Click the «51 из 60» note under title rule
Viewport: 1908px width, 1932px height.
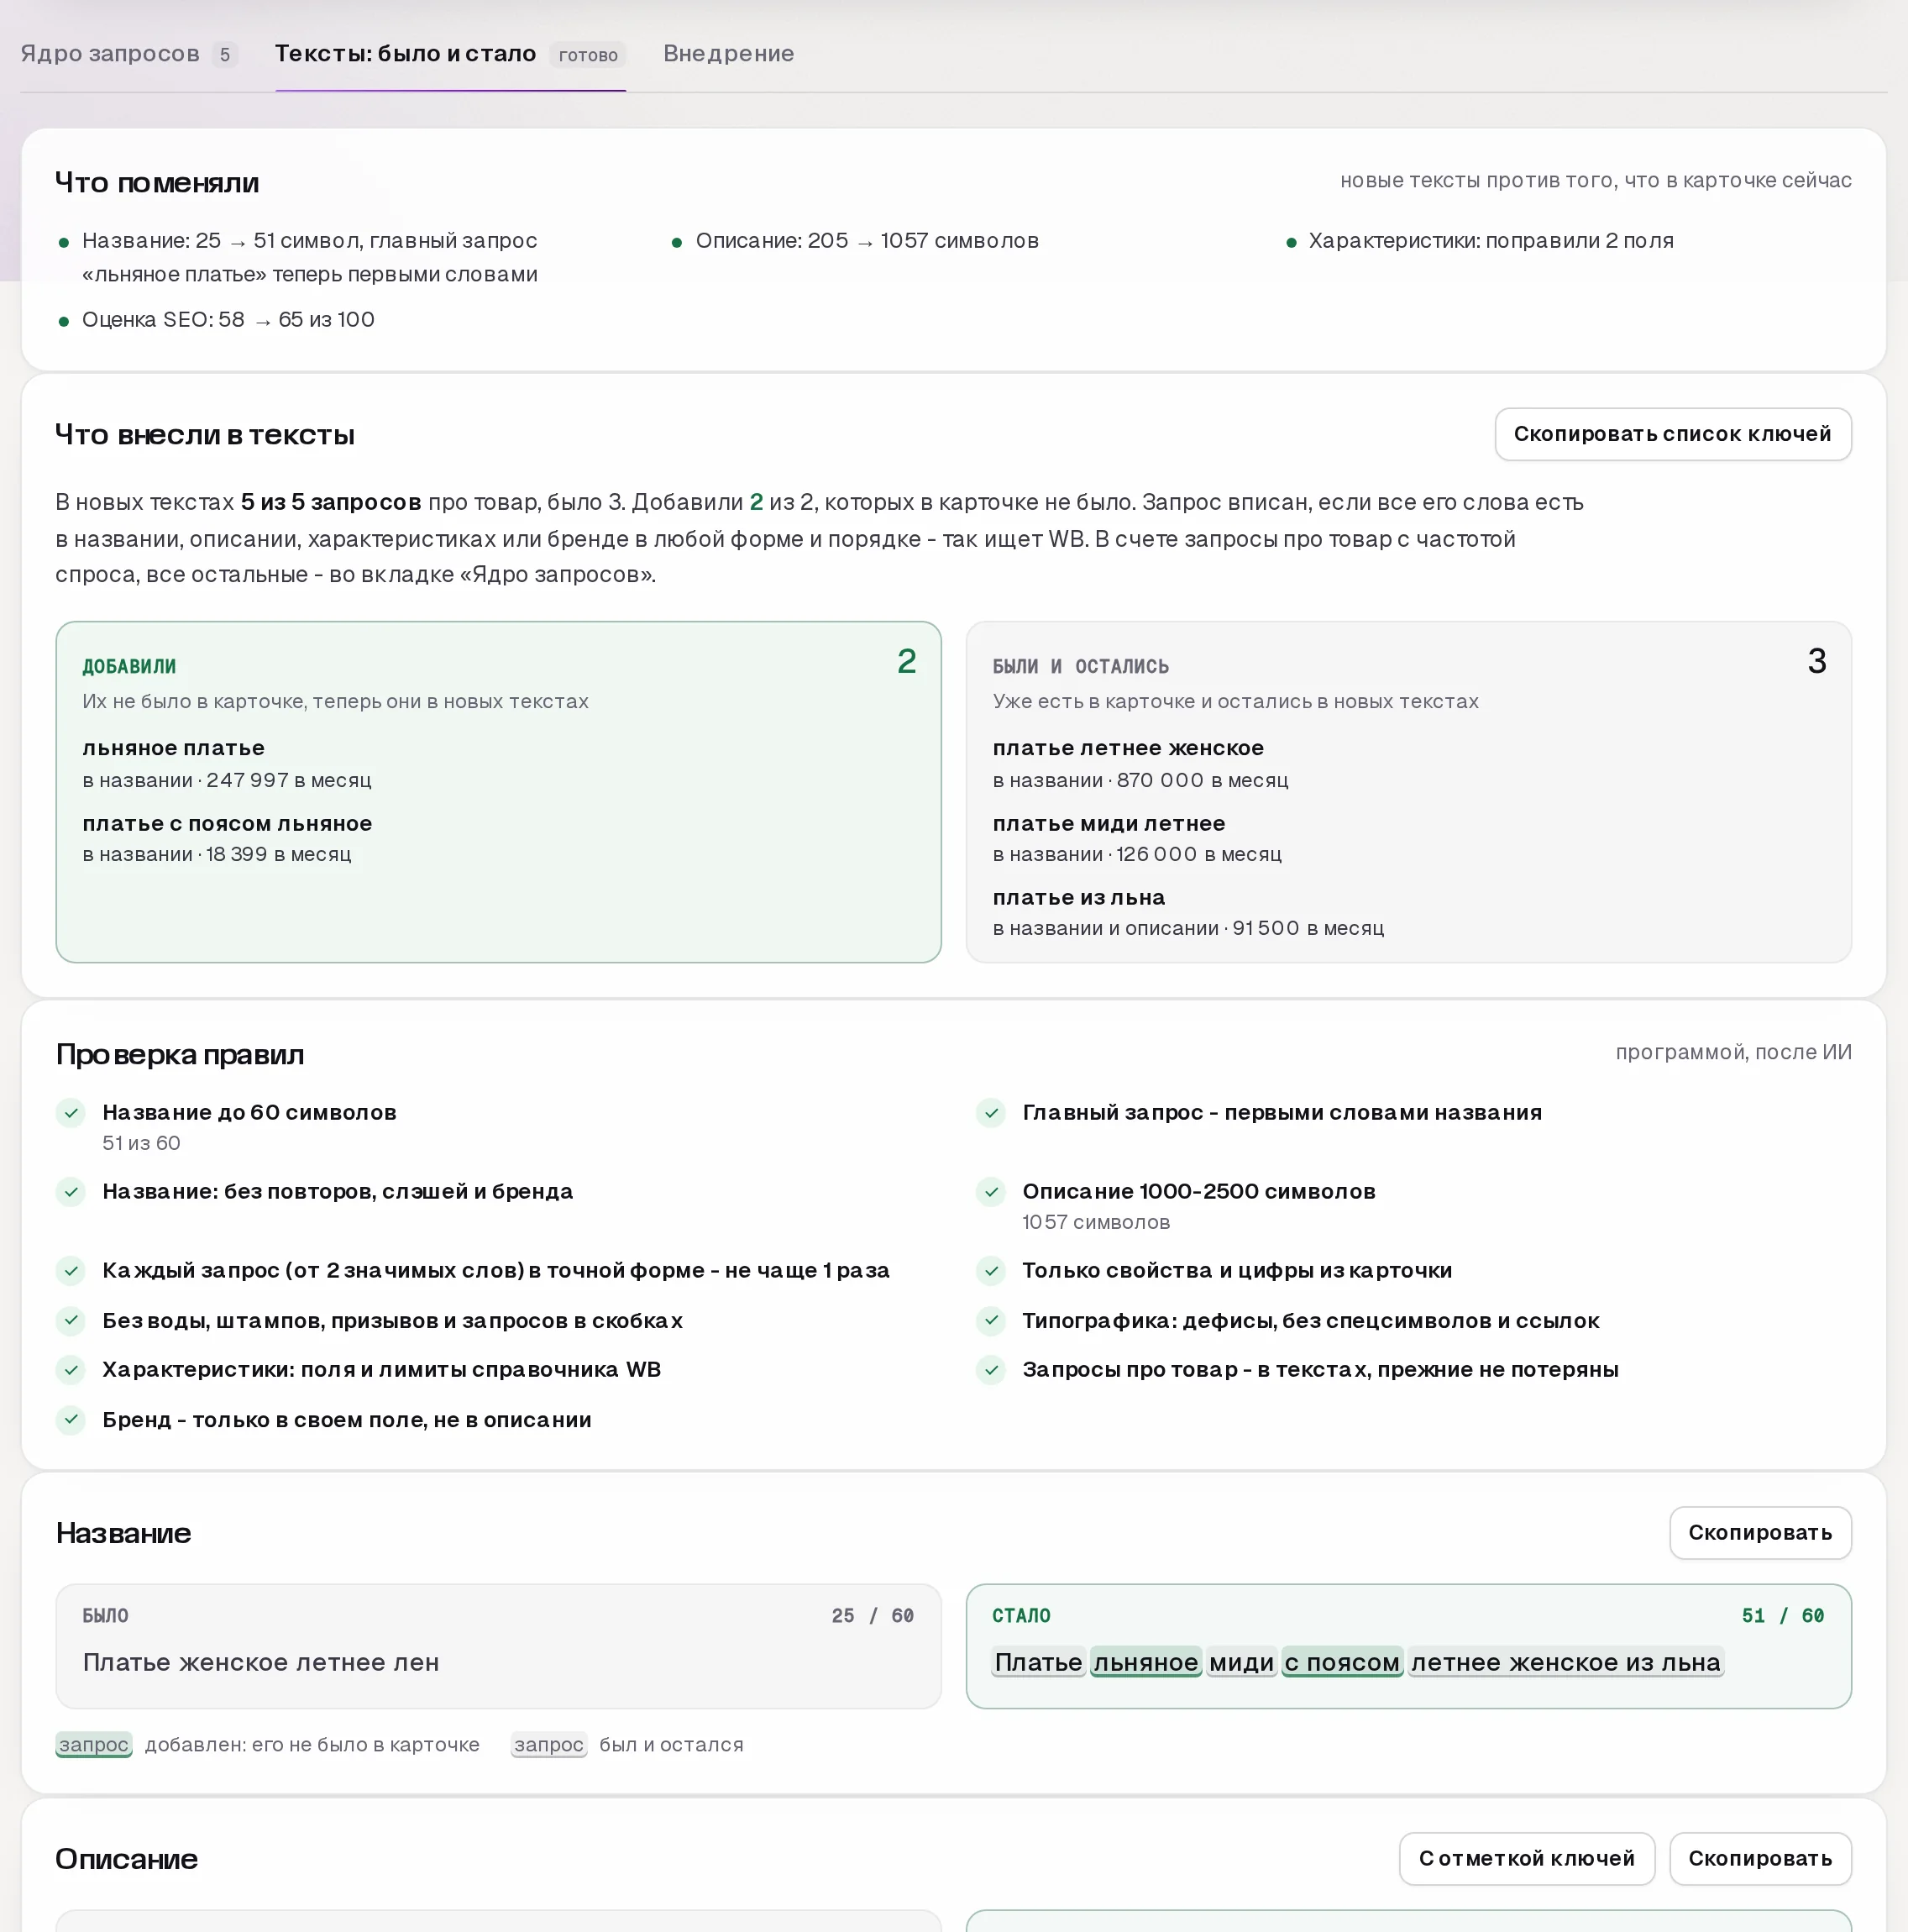[141, 1143]
